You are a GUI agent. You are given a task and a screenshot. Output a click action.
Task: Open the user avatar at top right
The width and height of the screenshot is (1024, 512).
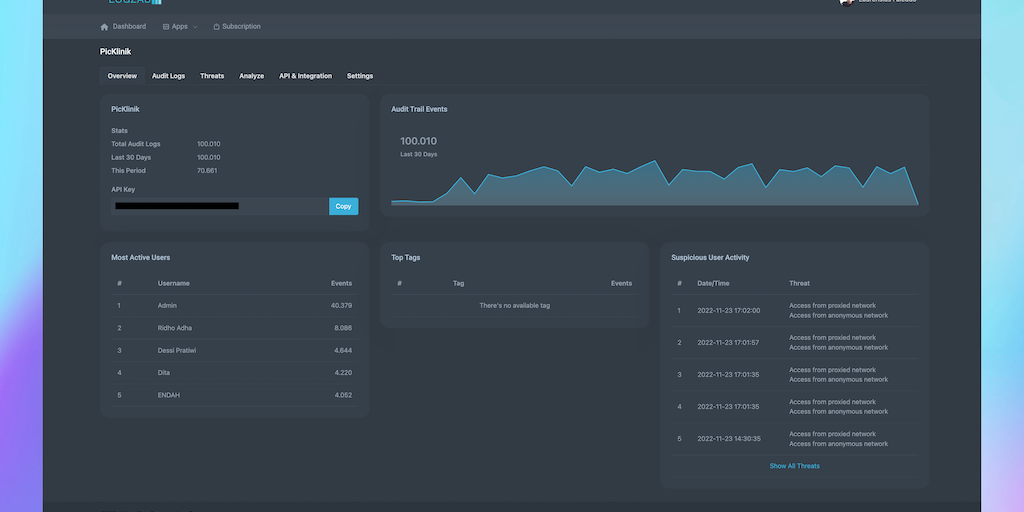pos(847,3)
